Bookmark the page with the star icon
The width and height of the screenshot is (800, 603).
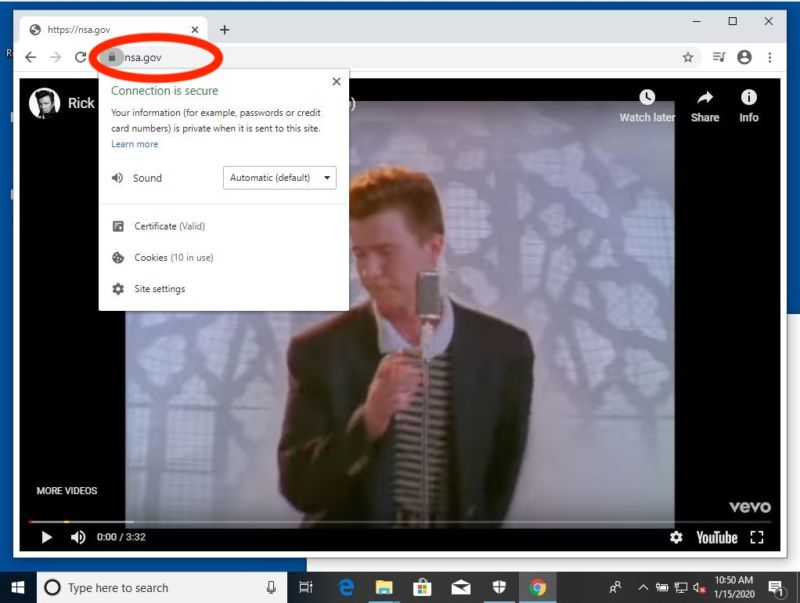click(687, 58)
